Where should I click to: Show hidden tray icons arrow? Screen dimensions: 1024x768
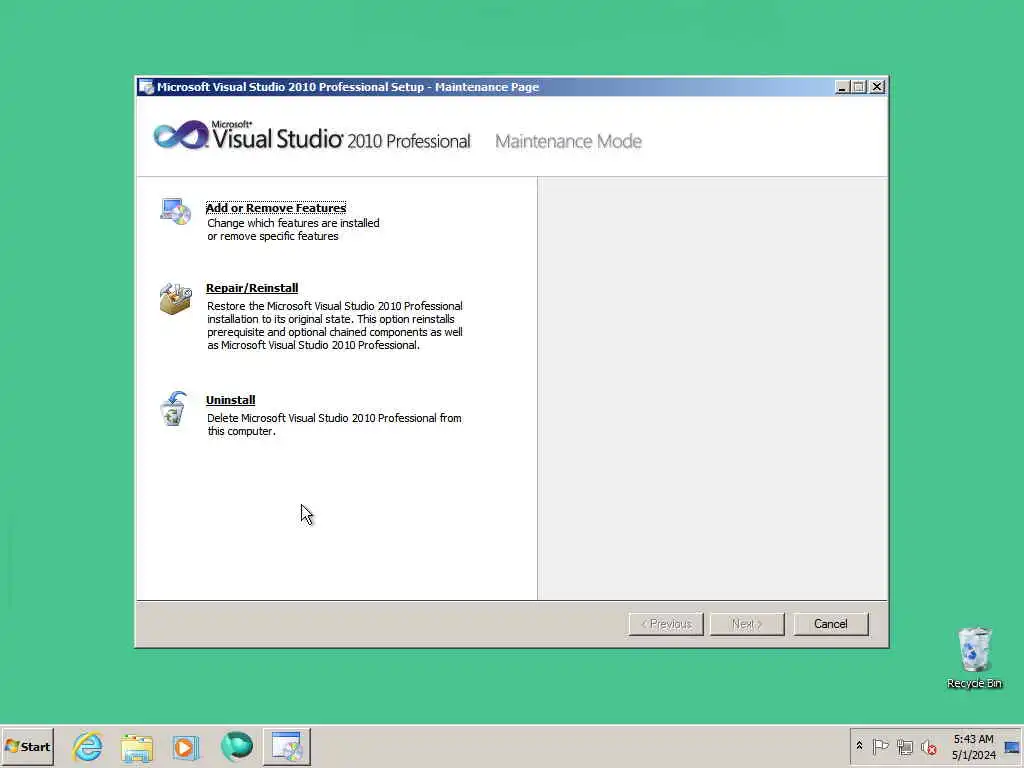click(x=859, y=746)
